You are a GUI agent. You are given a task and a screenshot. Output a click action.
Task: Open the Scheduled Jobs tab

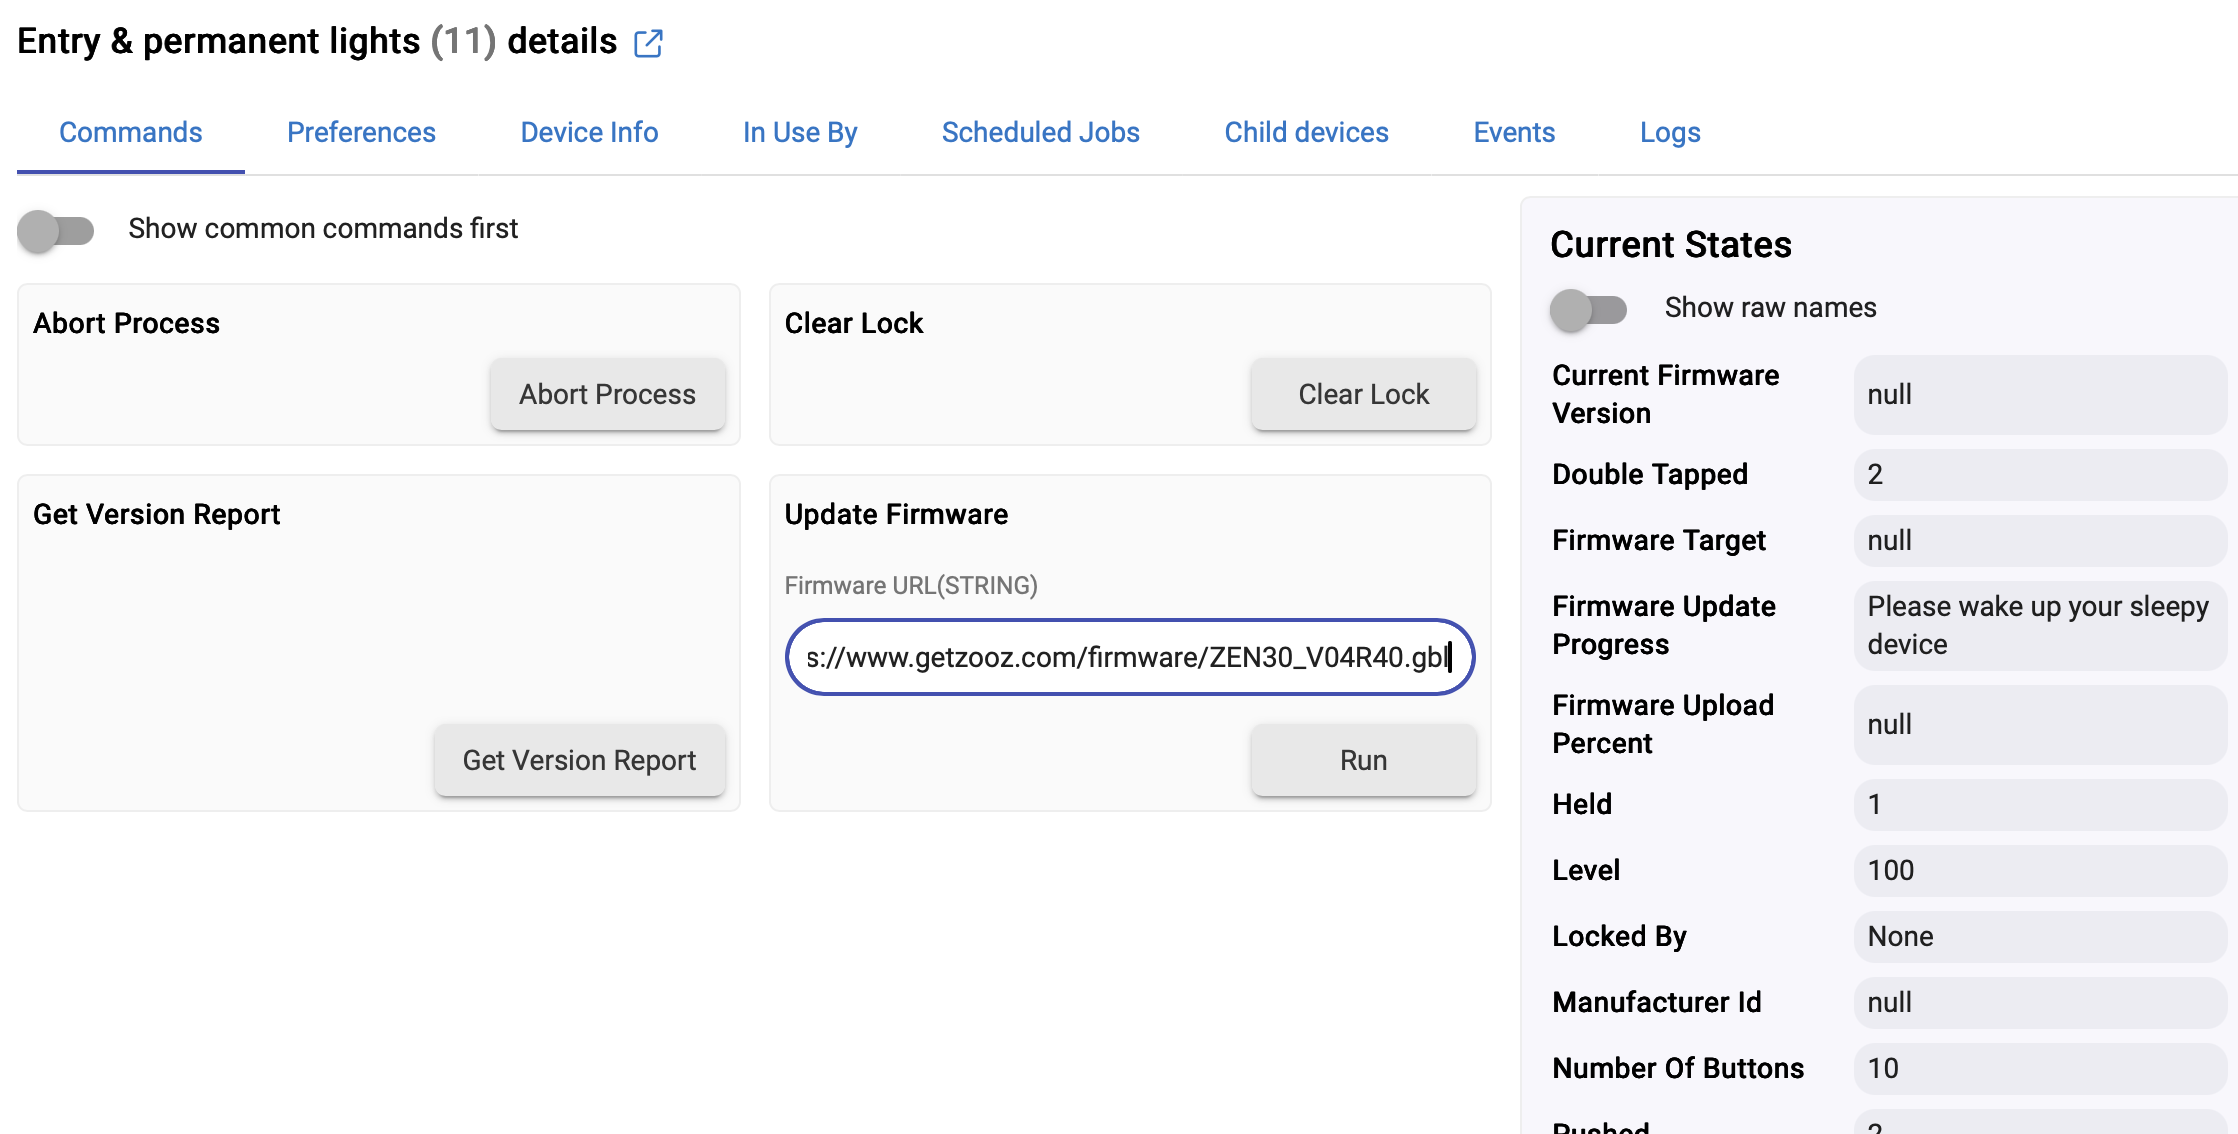click(x=1040, y=133)
